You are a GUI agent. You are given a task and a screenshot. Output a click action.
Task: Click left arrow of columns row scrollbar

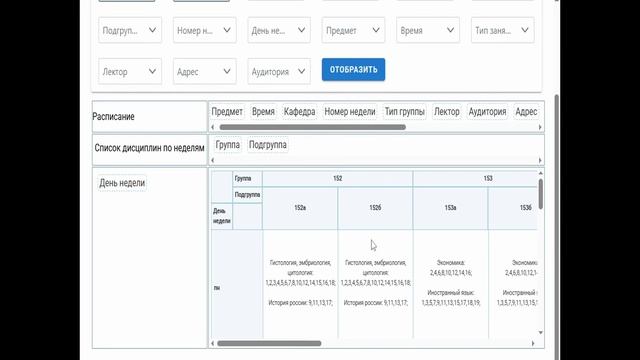coord(213,160)
